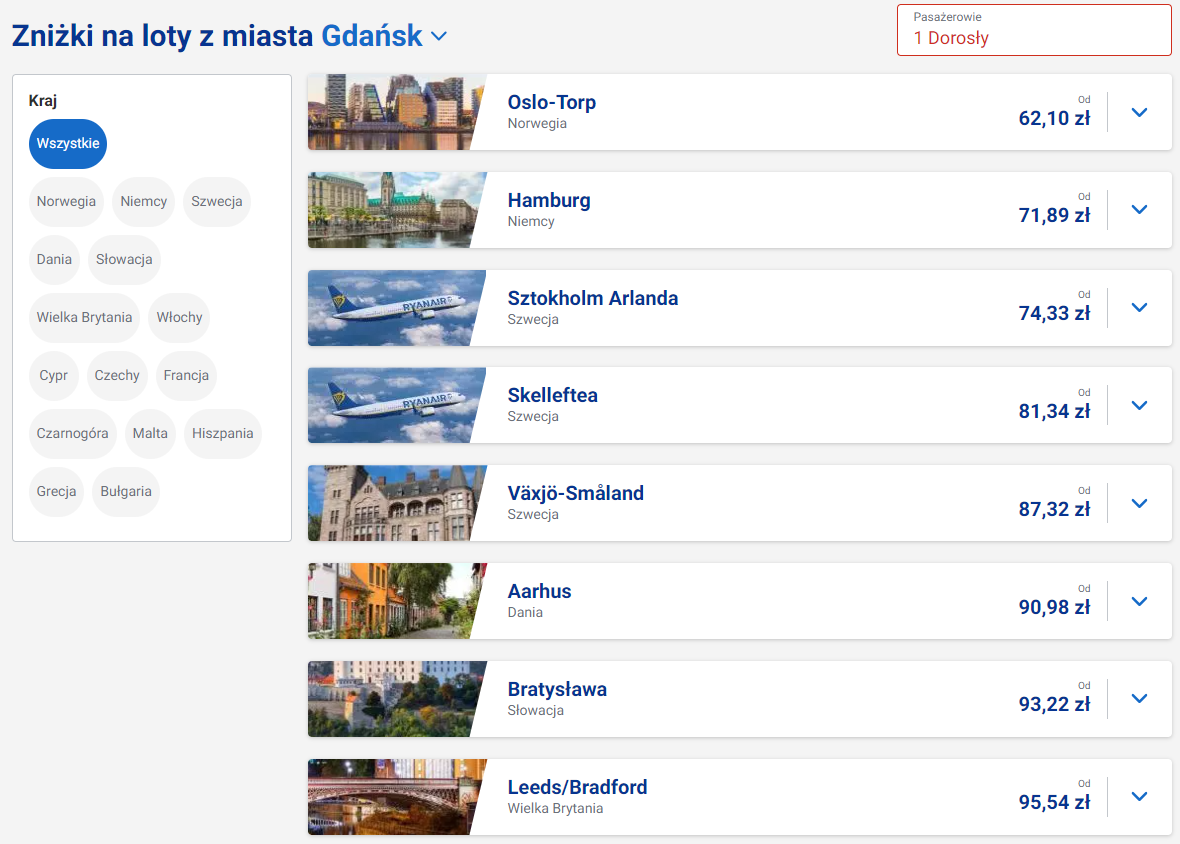Filter destinations by Norwegia
Screen dimensions: 1180x844
[66, 202]
